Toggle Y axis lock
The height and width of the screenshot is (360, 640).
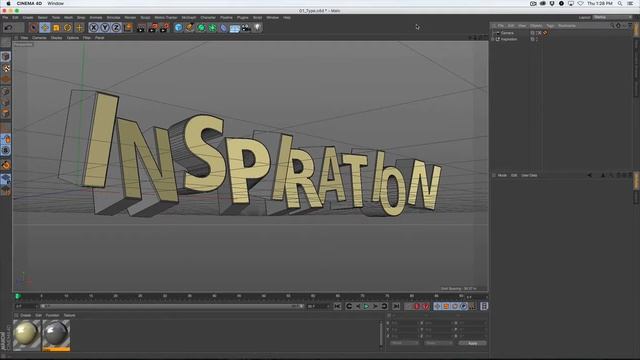click(x=105, y=28)
